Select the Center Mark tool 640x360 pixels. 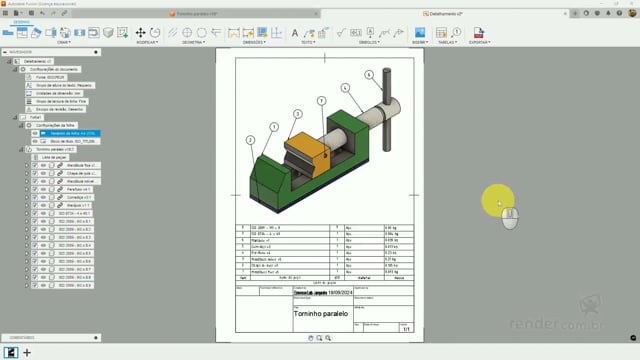[187, 33]
